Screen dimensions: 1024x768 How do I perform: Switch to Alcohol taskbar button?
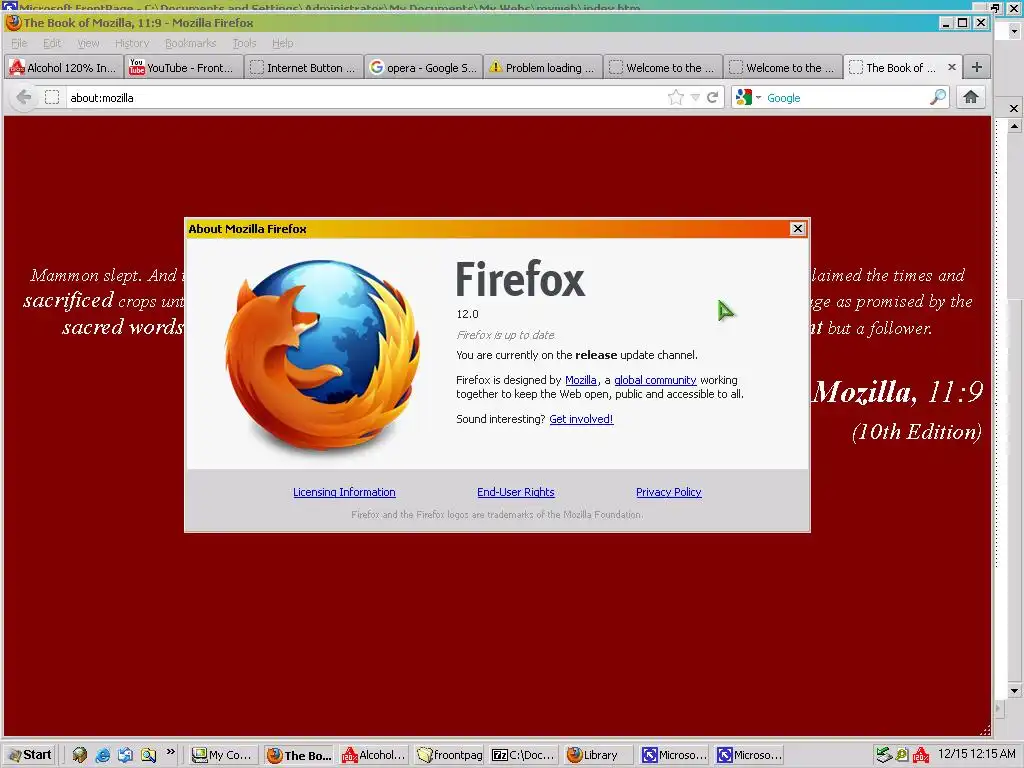click(x=374, y=755)
